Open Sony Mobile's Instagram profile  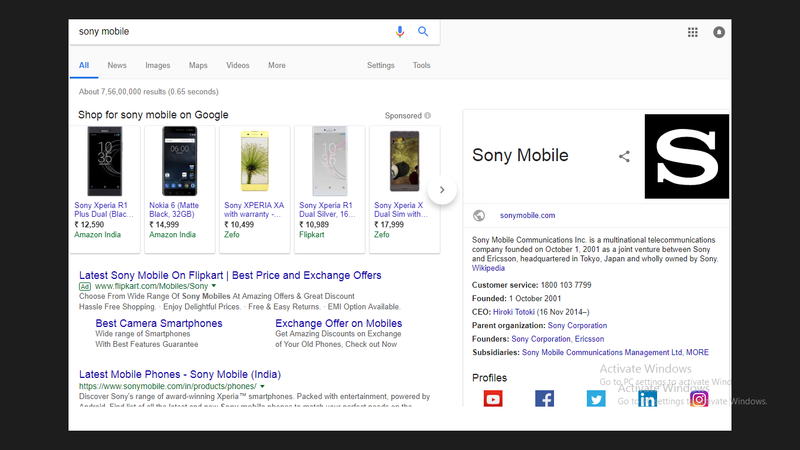point(700,399)
